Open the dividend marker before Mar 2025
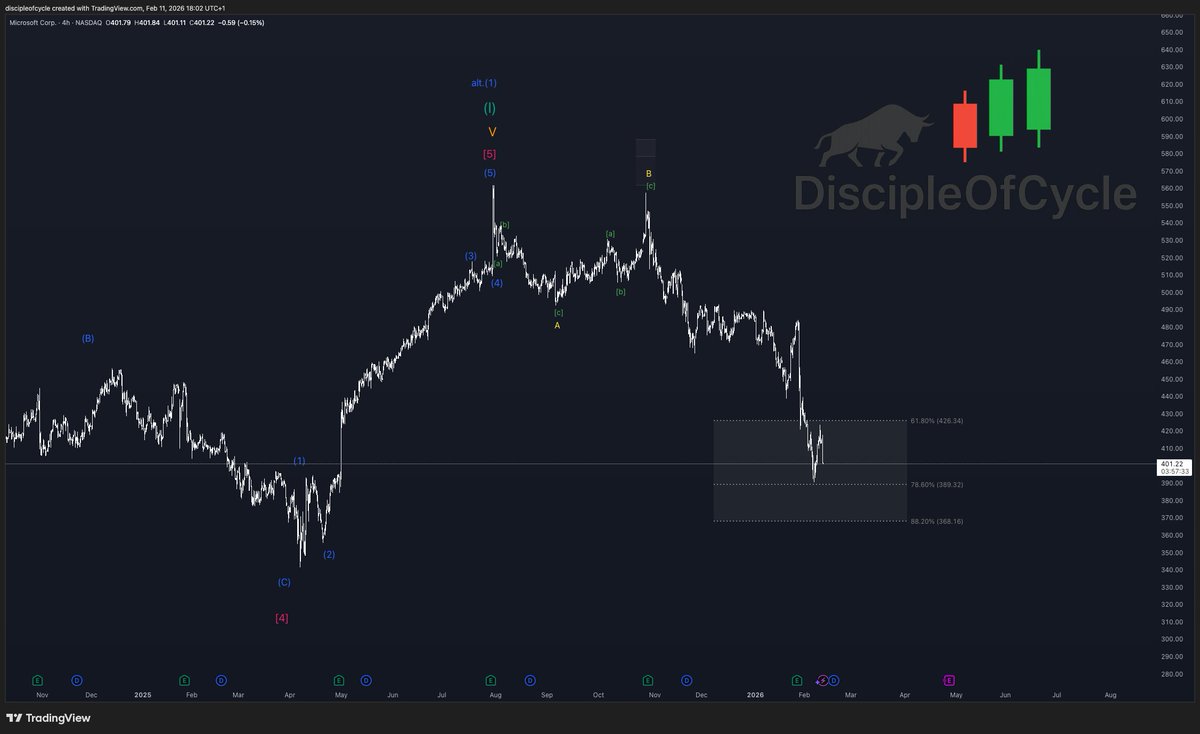This screenshot has width=1200, height=734. (x=221, y=680)
